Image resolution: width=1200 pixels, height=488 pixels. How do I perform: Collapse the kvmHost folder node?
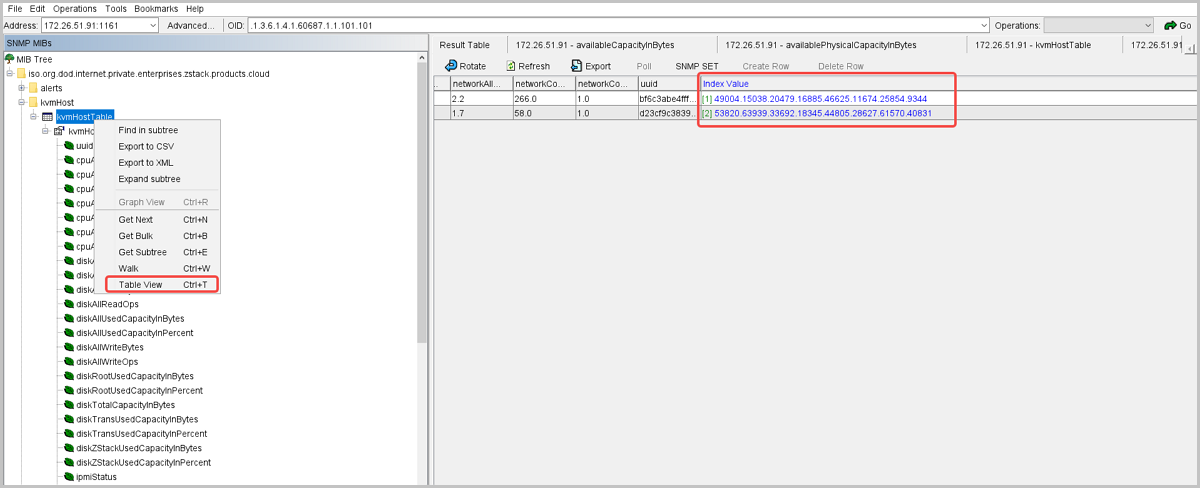click(21, 102)
